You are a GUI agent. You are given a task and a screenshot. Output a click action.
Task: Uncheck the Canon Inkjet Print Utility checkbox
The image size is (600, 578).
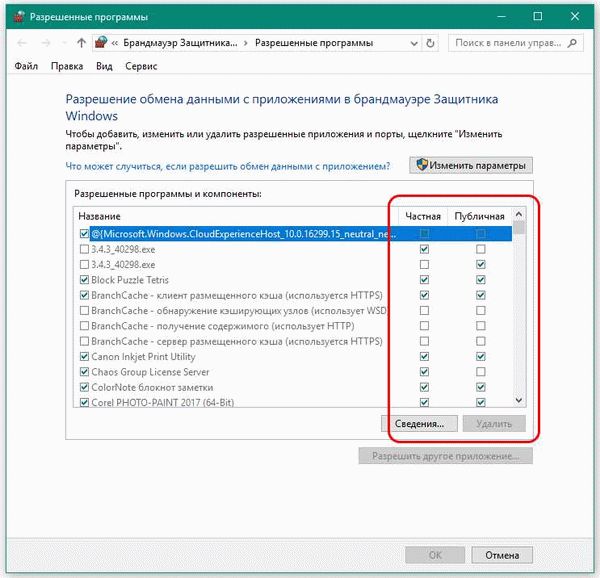pyautogui.click(x=83, y=356)
